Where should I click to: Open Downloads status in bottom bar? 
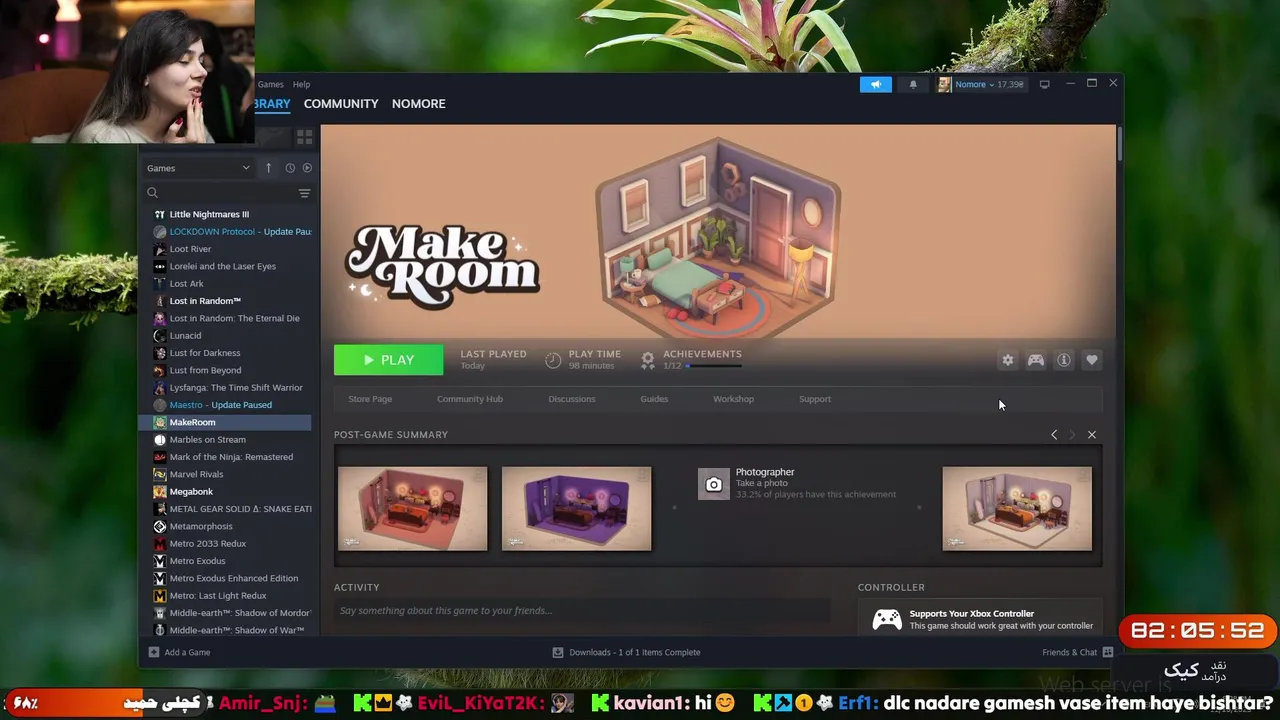coord(627,652)
